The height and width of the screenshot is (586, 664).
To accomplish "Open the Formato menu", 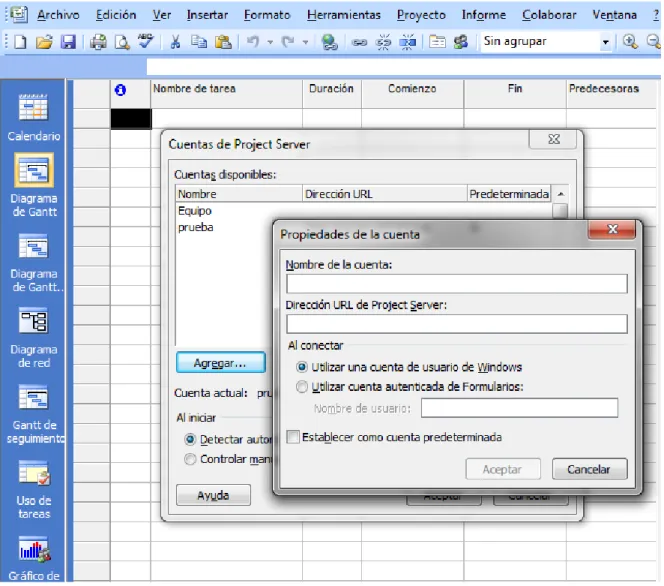I will click(x=267, y=15).
